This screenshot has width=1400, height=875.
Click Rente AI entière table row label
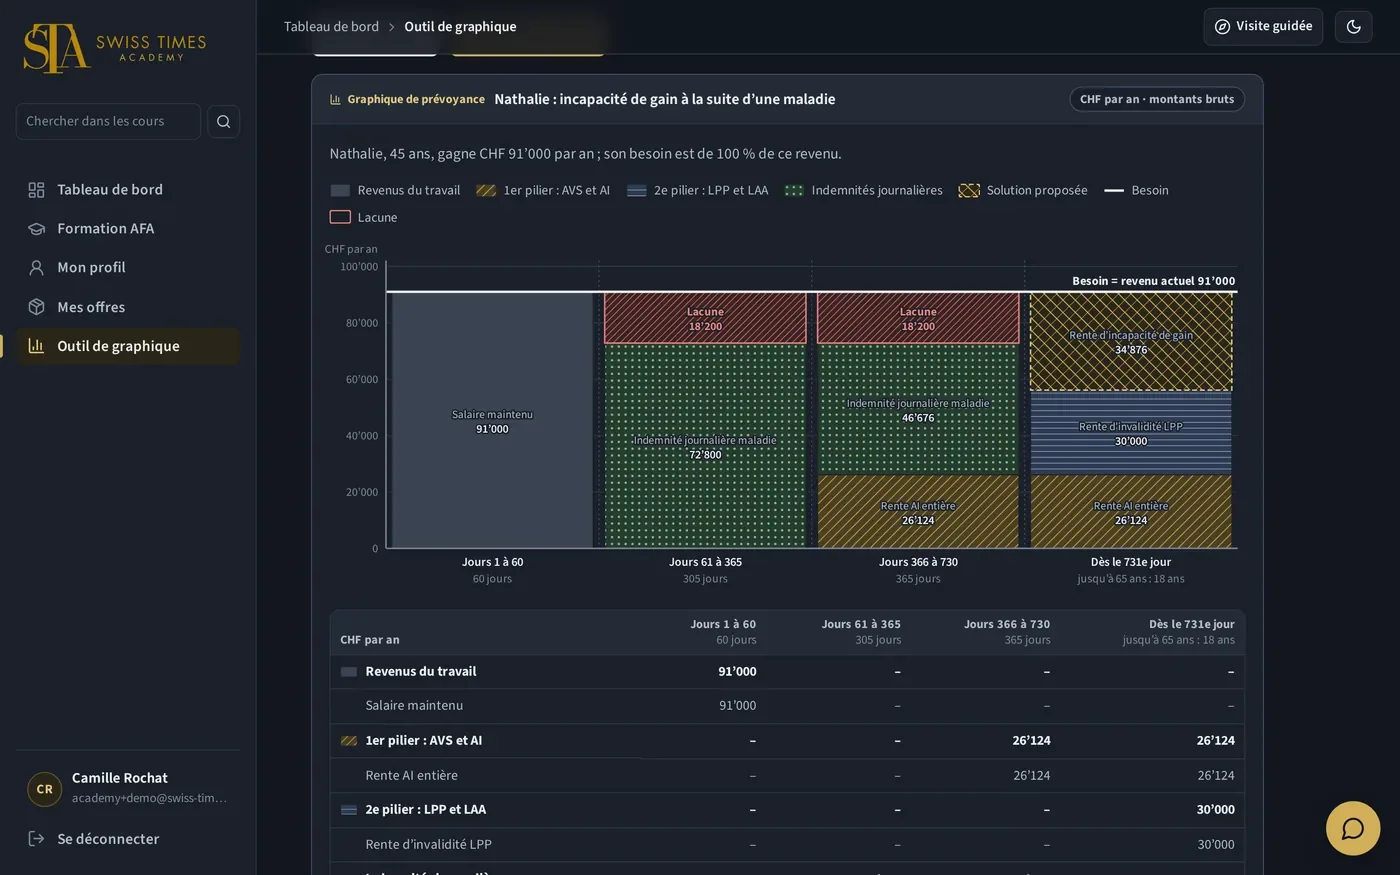pyautogui.click(x=412, y=775)
